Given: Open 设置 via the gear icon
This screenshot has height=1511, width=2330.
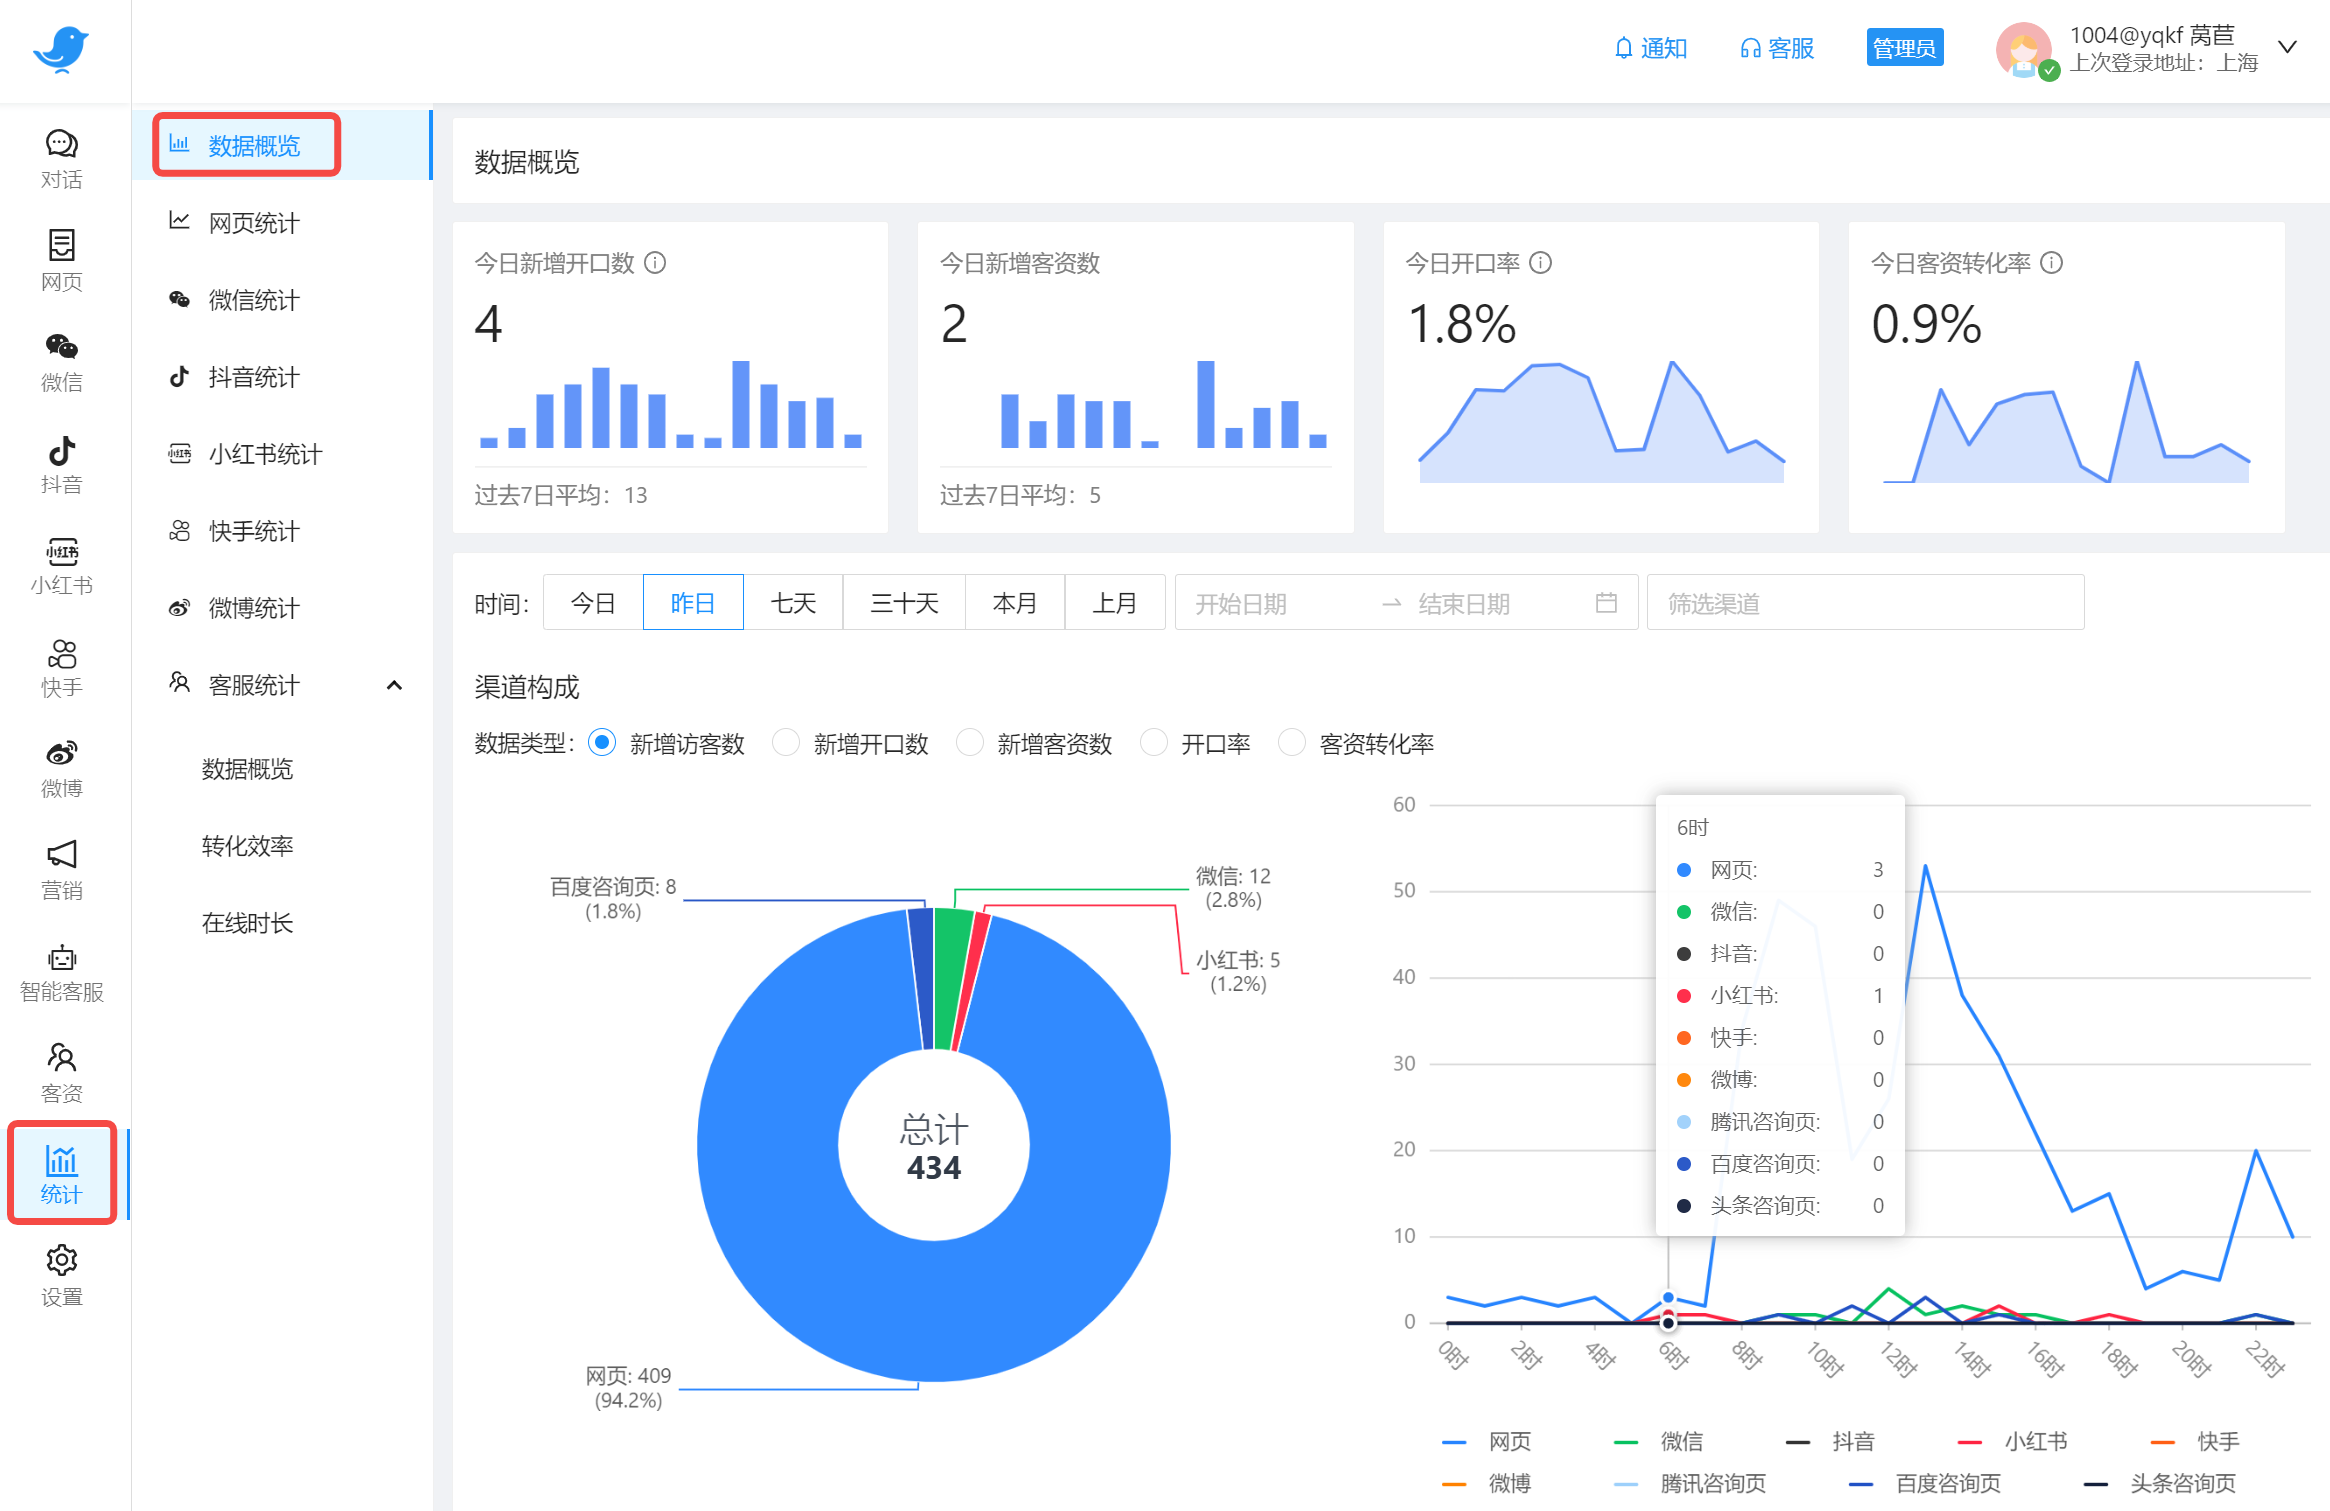Looking at the screenshot, I should coord(61,1272).
